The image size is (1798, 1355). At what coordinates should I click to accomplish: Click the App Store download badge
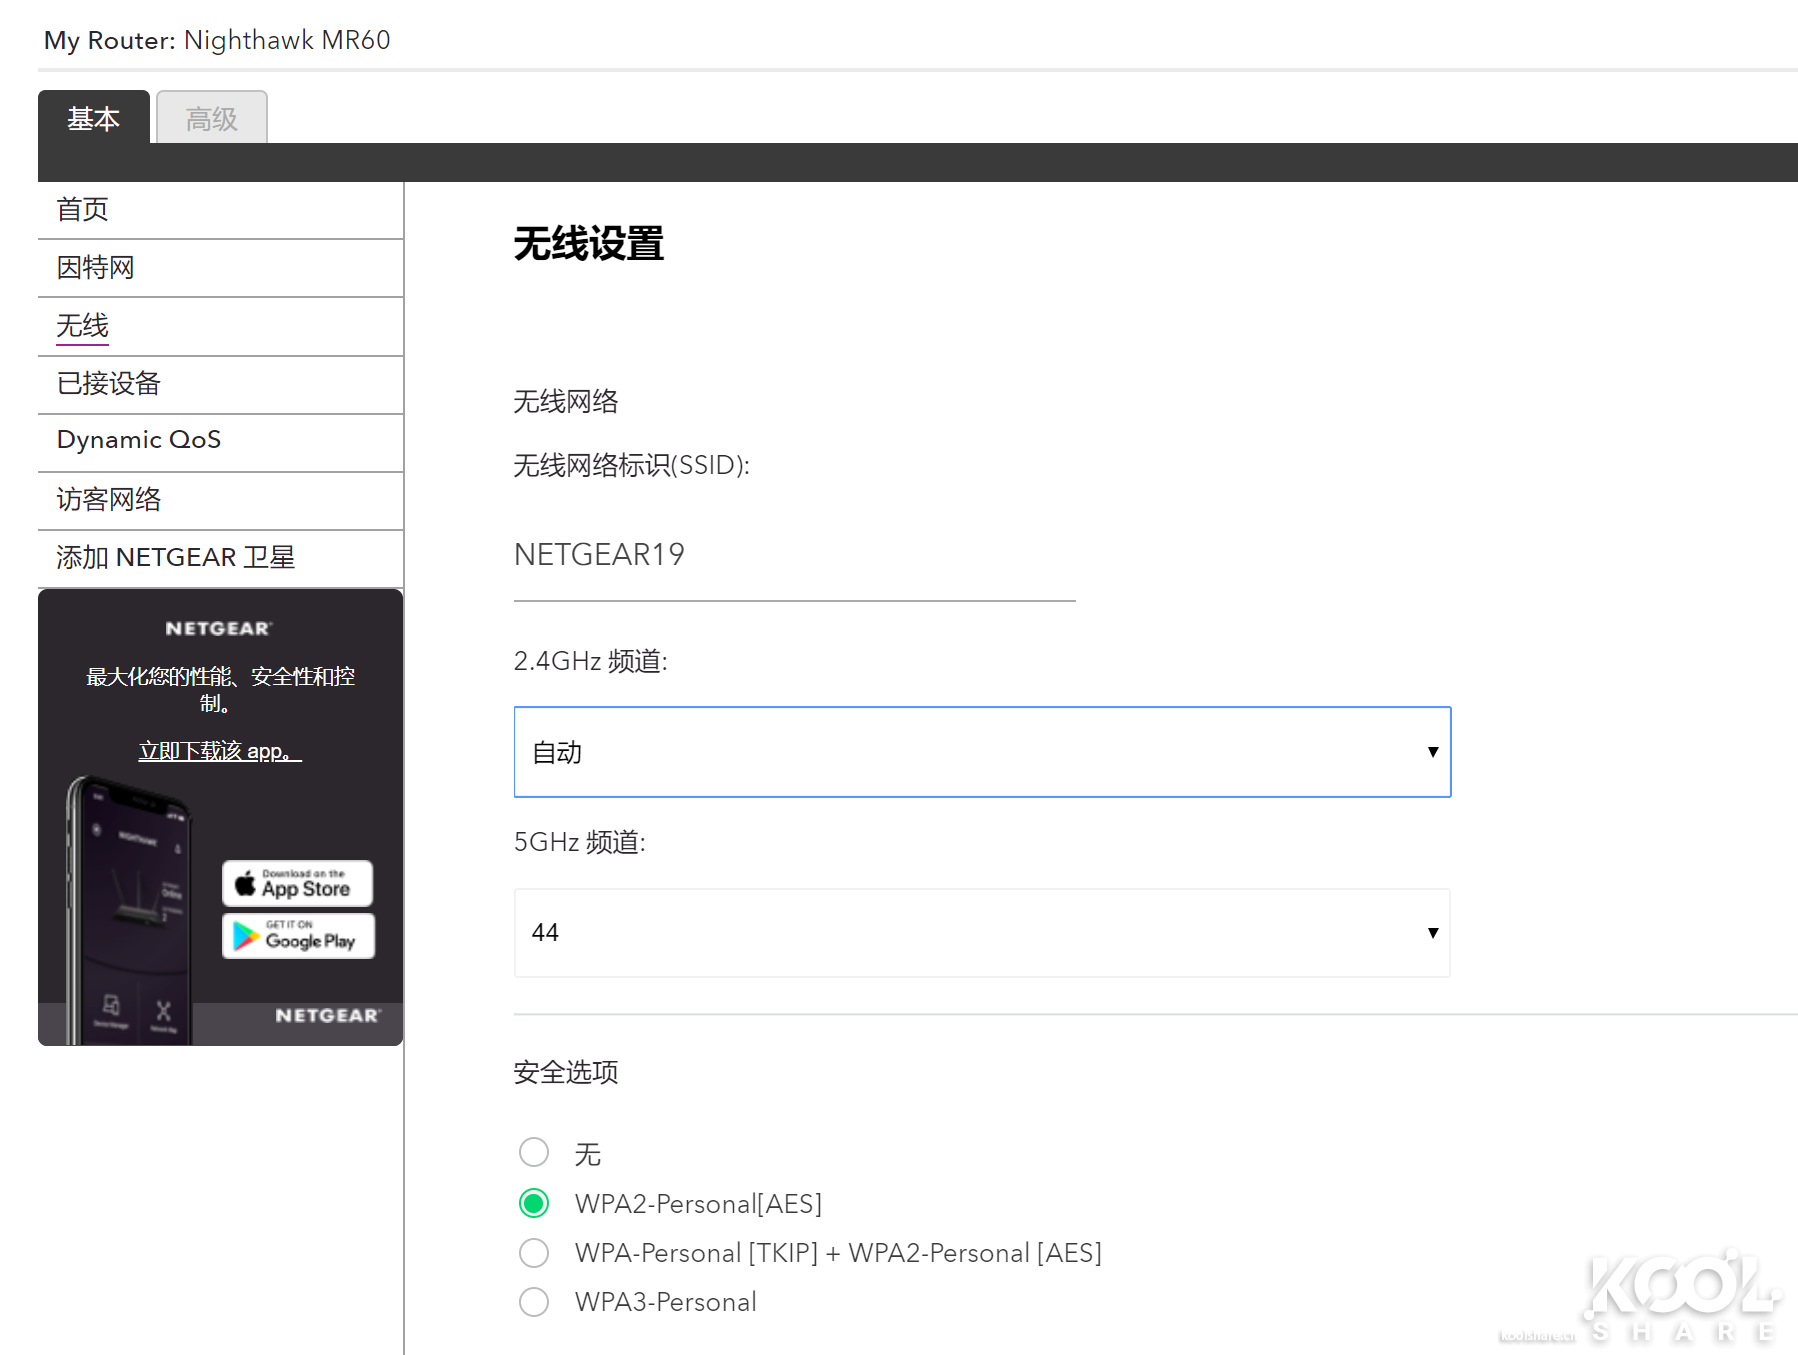click(x=297, y=883)
